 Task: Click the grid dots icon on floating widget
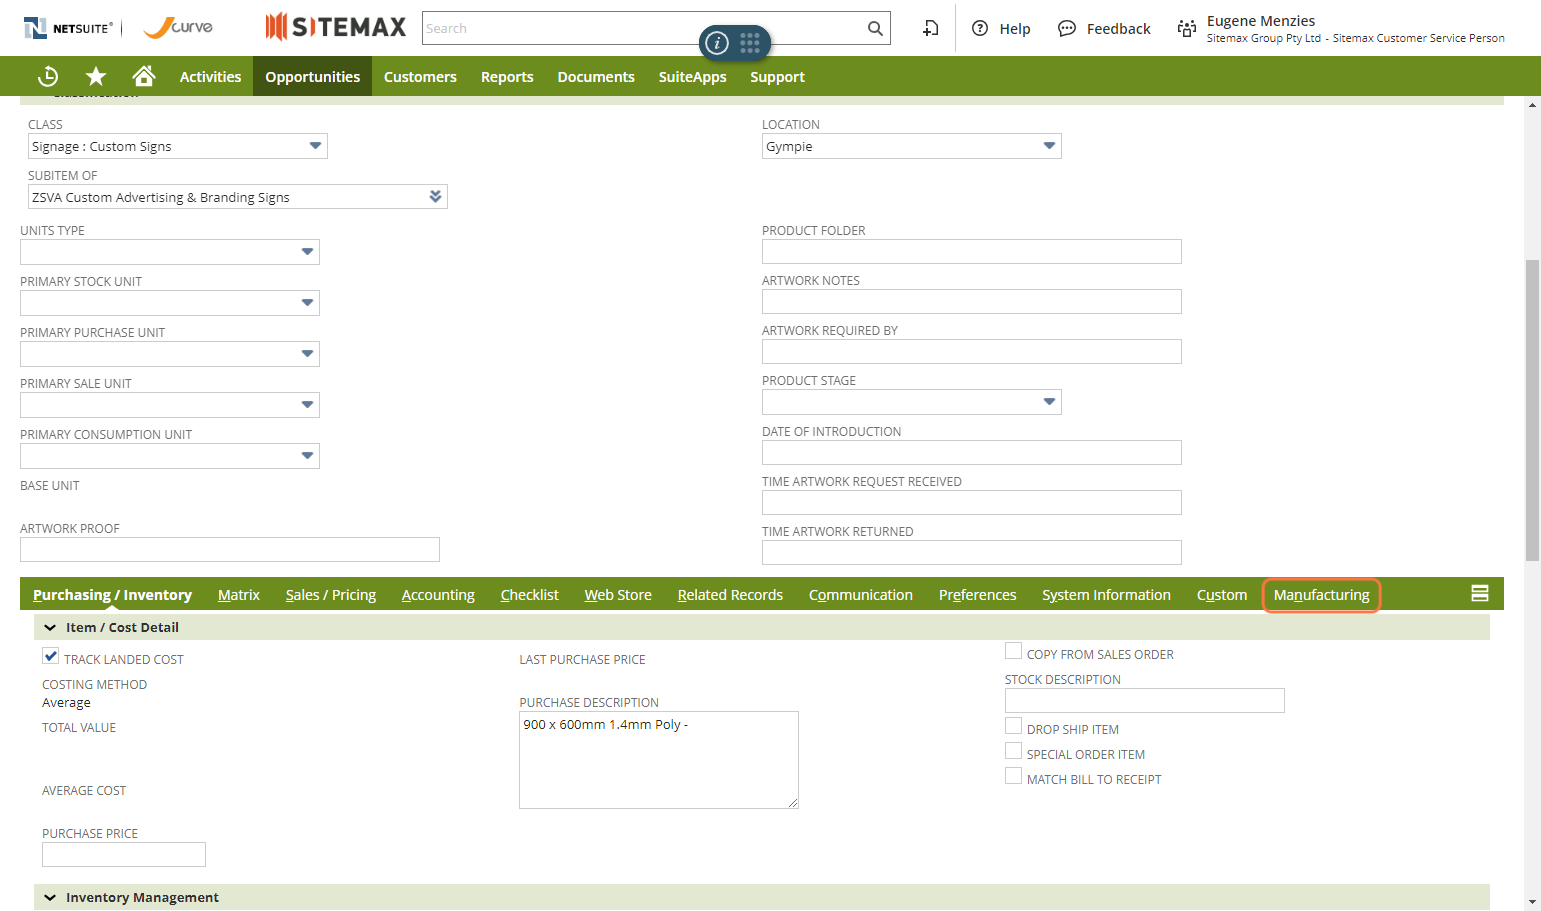(x=750, y=42)
